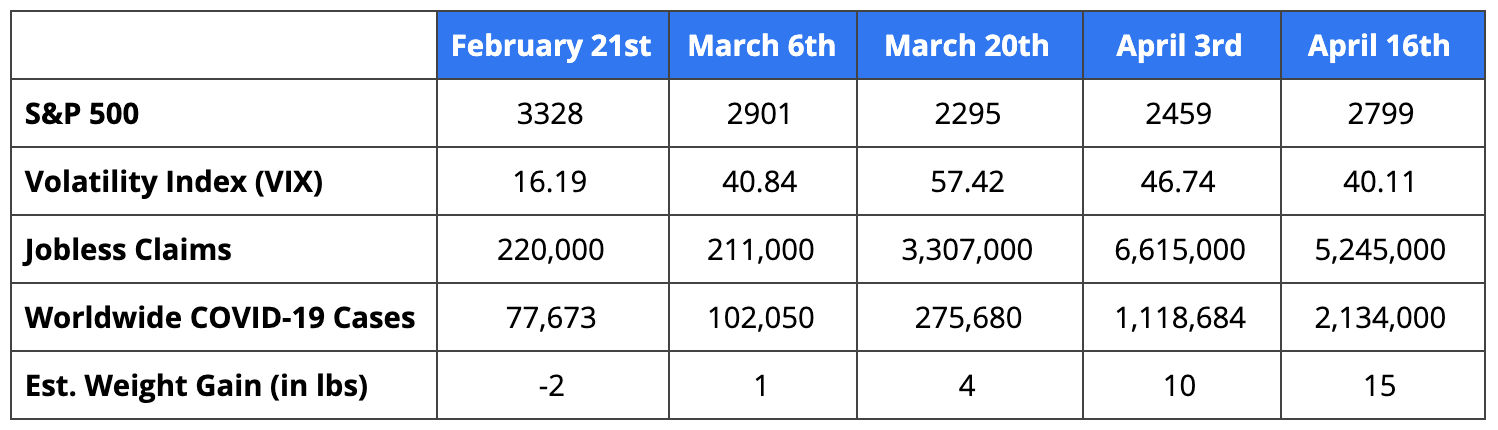Click the S&P 500 value 3328
This screenshot has width=1498, height=430.
551,114
